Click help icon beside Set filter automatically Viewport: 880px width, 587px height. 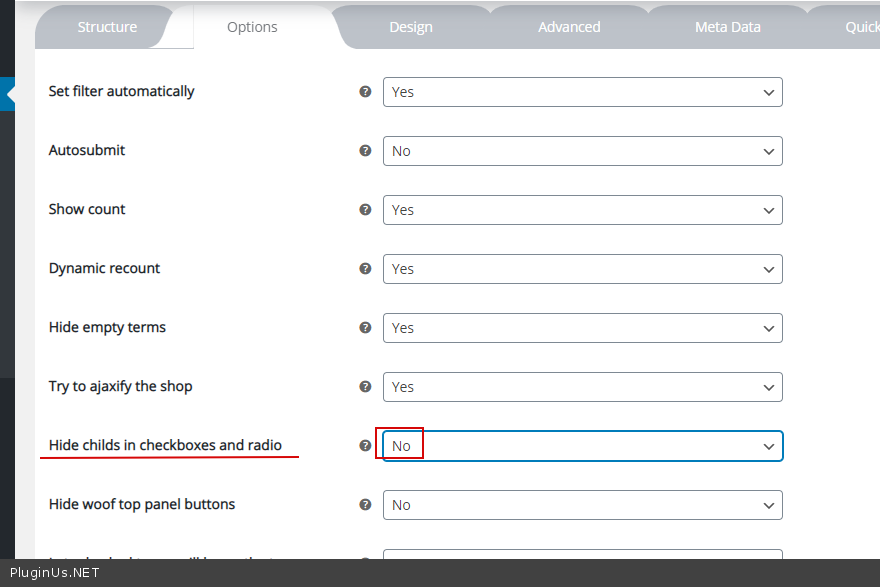[365, 91]
